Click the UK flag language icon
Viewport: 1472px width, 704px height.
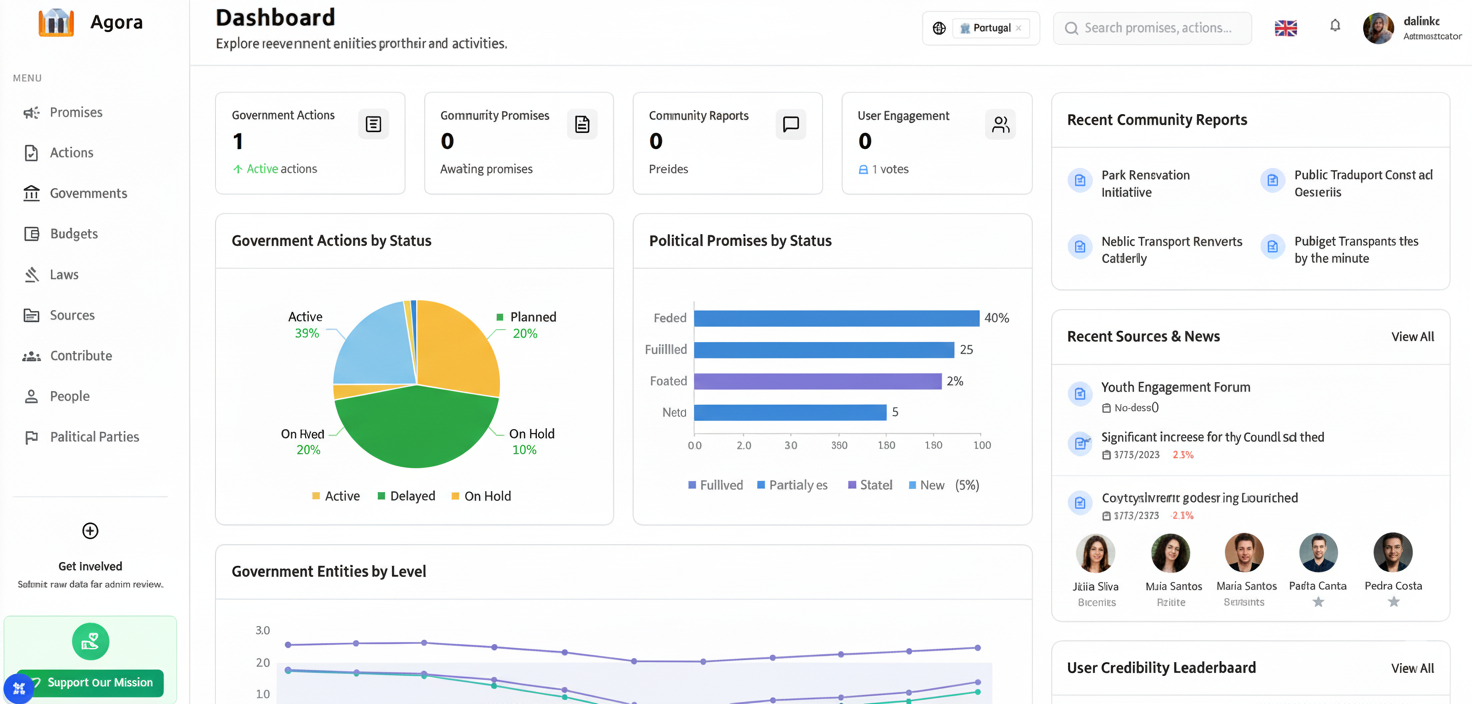point(1286,28)
